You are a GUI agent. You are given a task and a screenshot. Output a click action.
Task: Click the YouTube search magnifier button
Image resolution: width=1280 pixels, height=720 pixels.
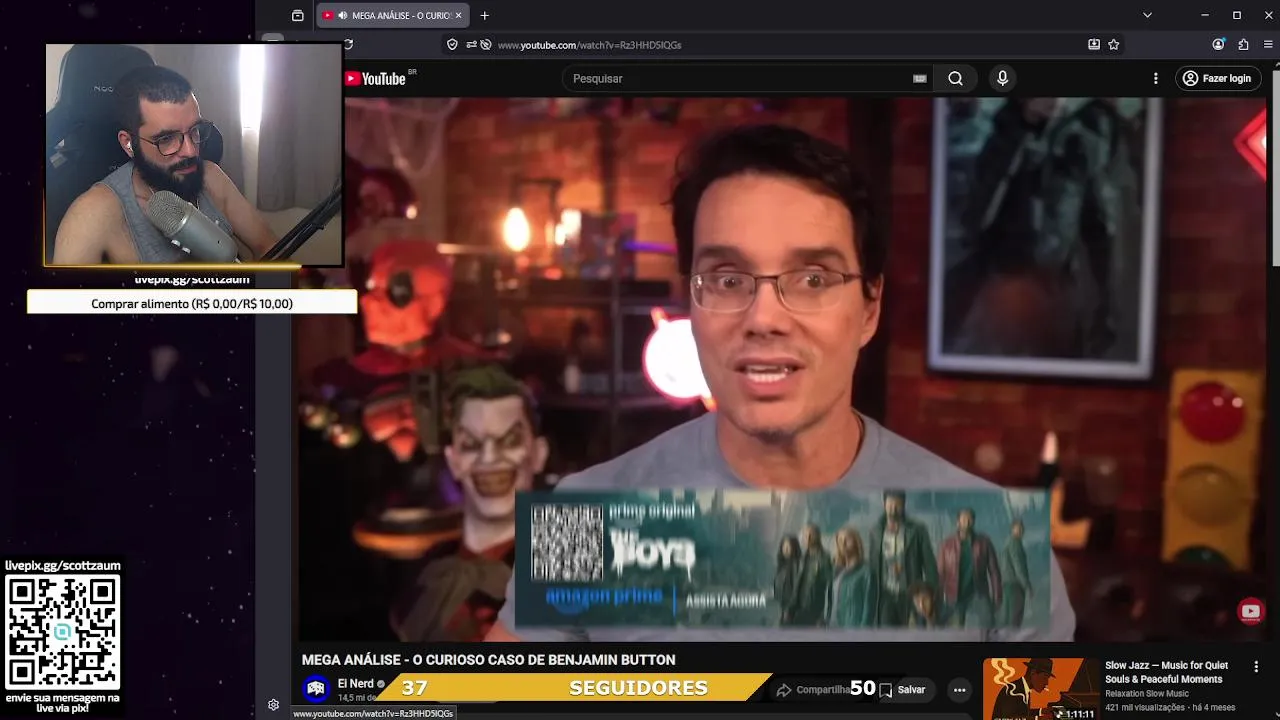[x=956, y=78]
